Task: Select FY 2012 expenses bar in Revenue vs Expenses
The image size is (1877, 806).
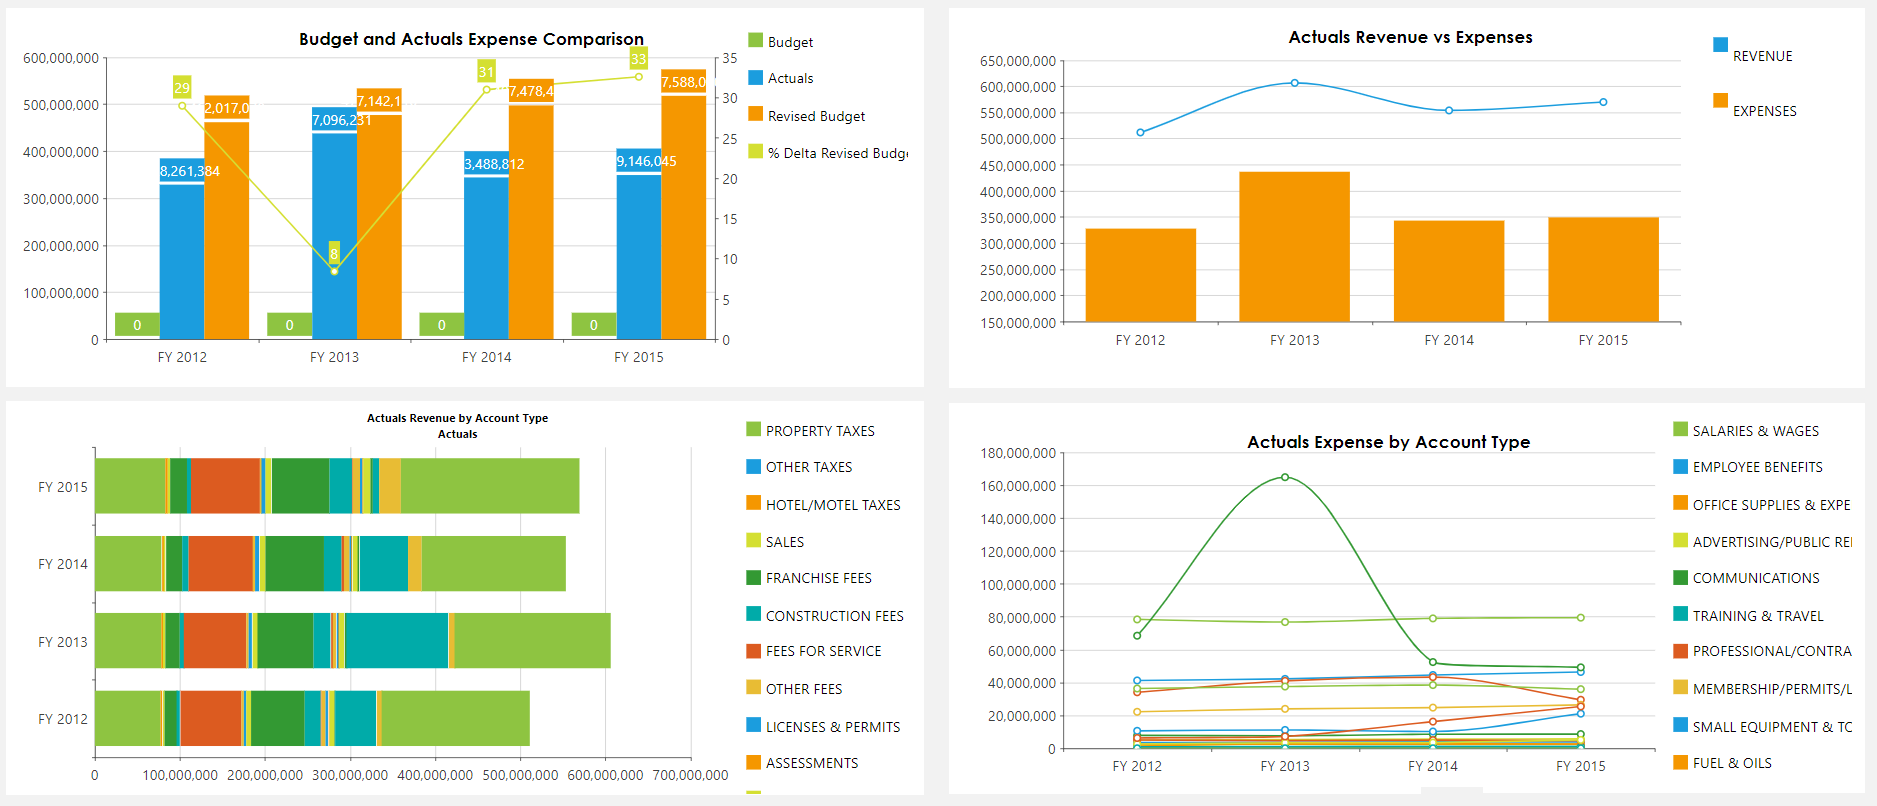Action: coord(1140,275)
